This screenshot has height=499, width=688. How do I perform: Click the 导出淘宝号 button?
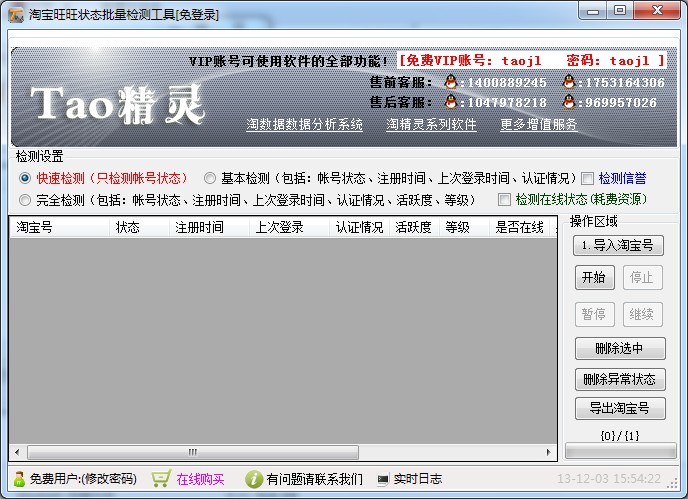620,408
